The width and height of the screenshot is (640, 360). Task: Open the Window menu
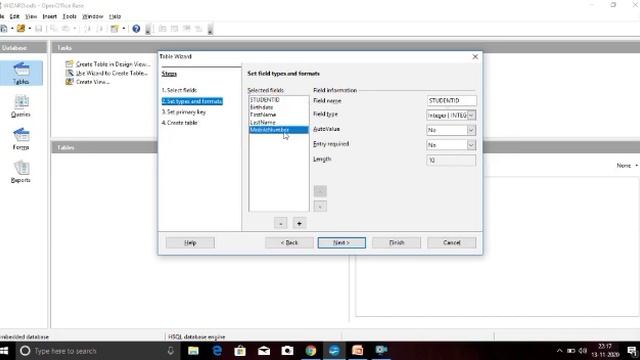(x=93, y=16)
